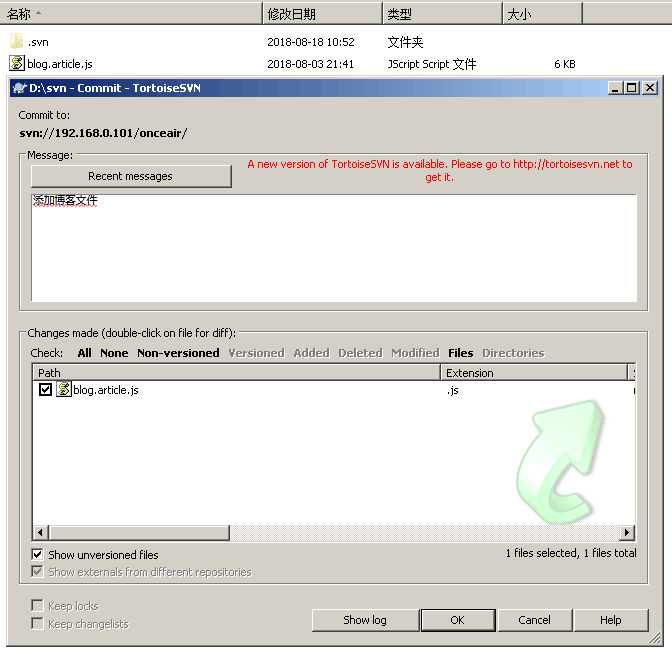Click the TortoiseSVN turtle title bar icon
The width and height of the screenshot is (672, 650).
coord(19,88)
